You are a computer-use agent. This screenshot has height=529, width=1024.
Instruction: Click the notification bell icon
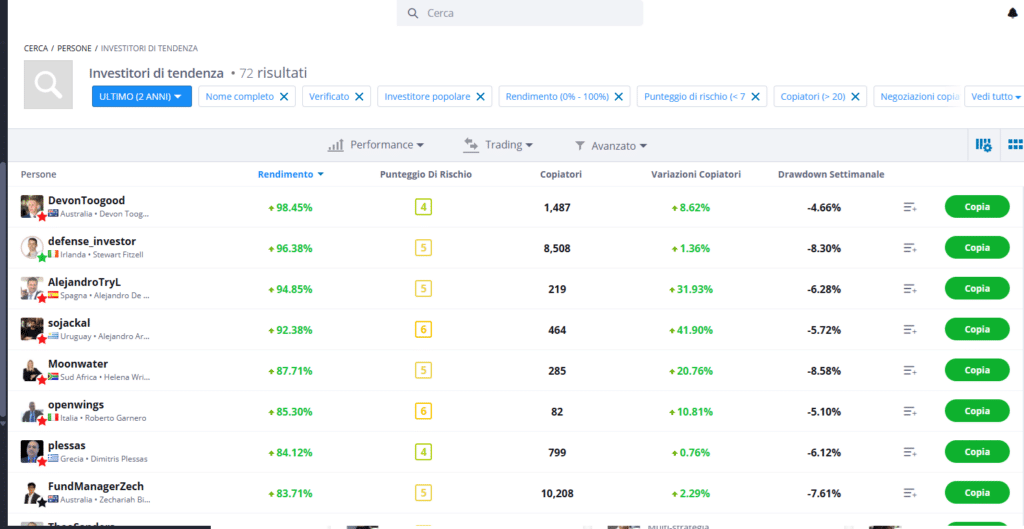pos(1013,14)
